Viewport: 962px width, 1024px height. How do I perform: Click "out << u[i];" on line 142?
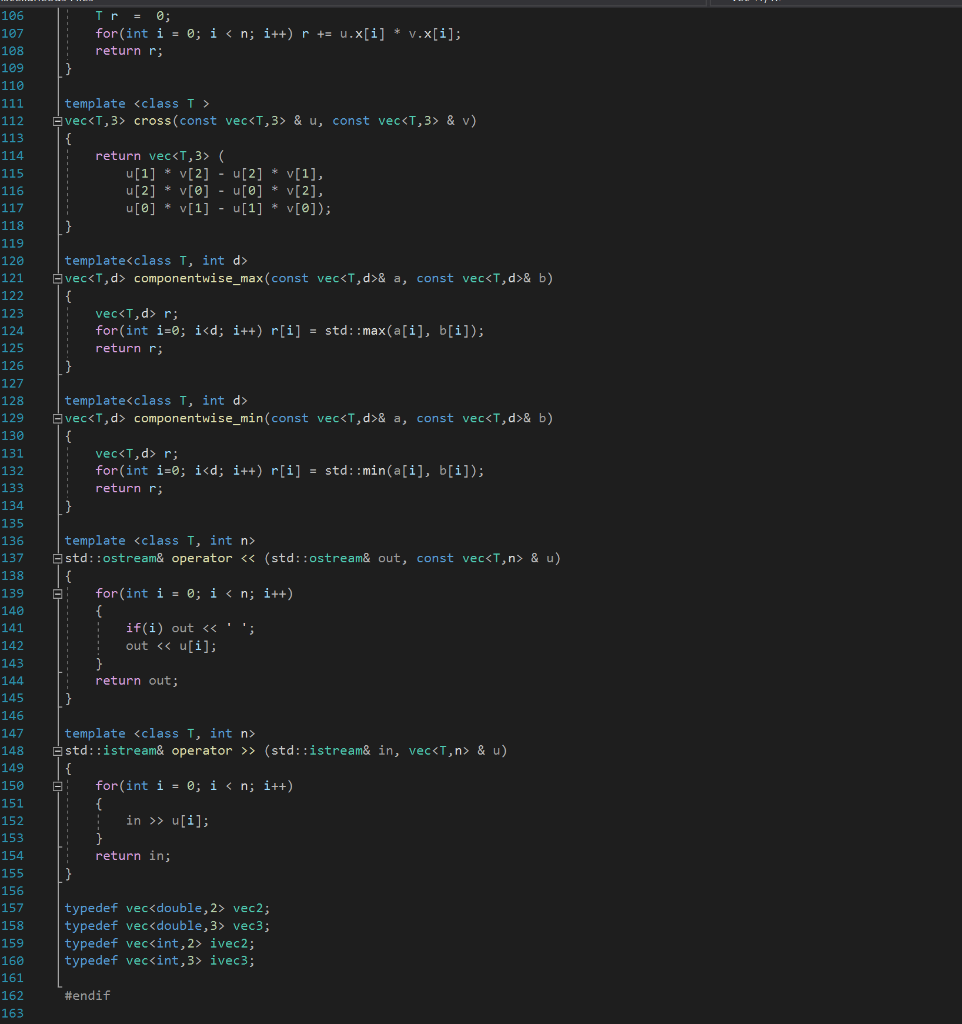(x=171, y=646)
